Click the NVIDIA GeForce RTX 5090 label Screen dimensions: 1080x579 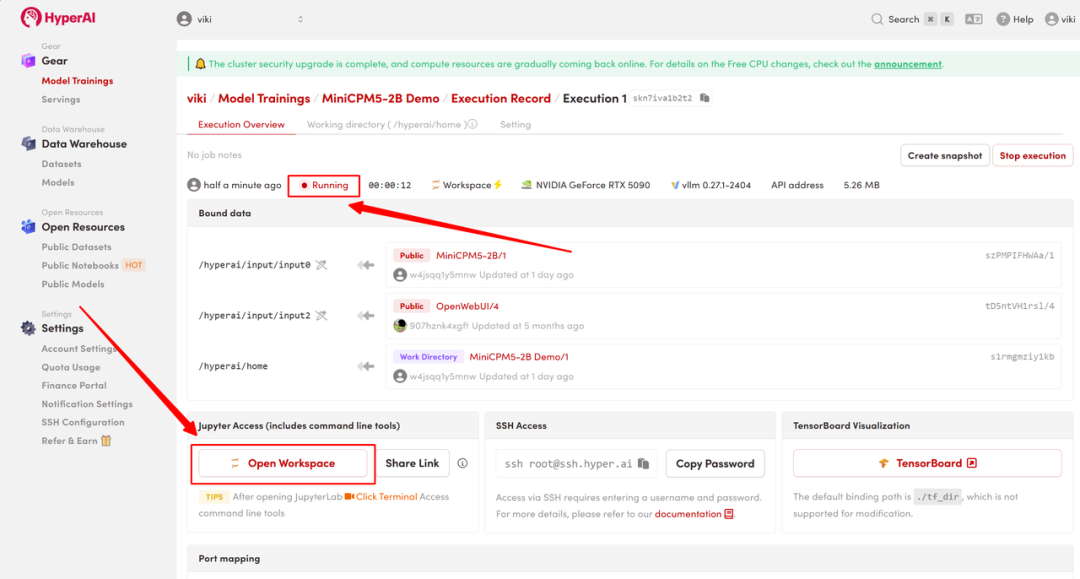(585, 185)
